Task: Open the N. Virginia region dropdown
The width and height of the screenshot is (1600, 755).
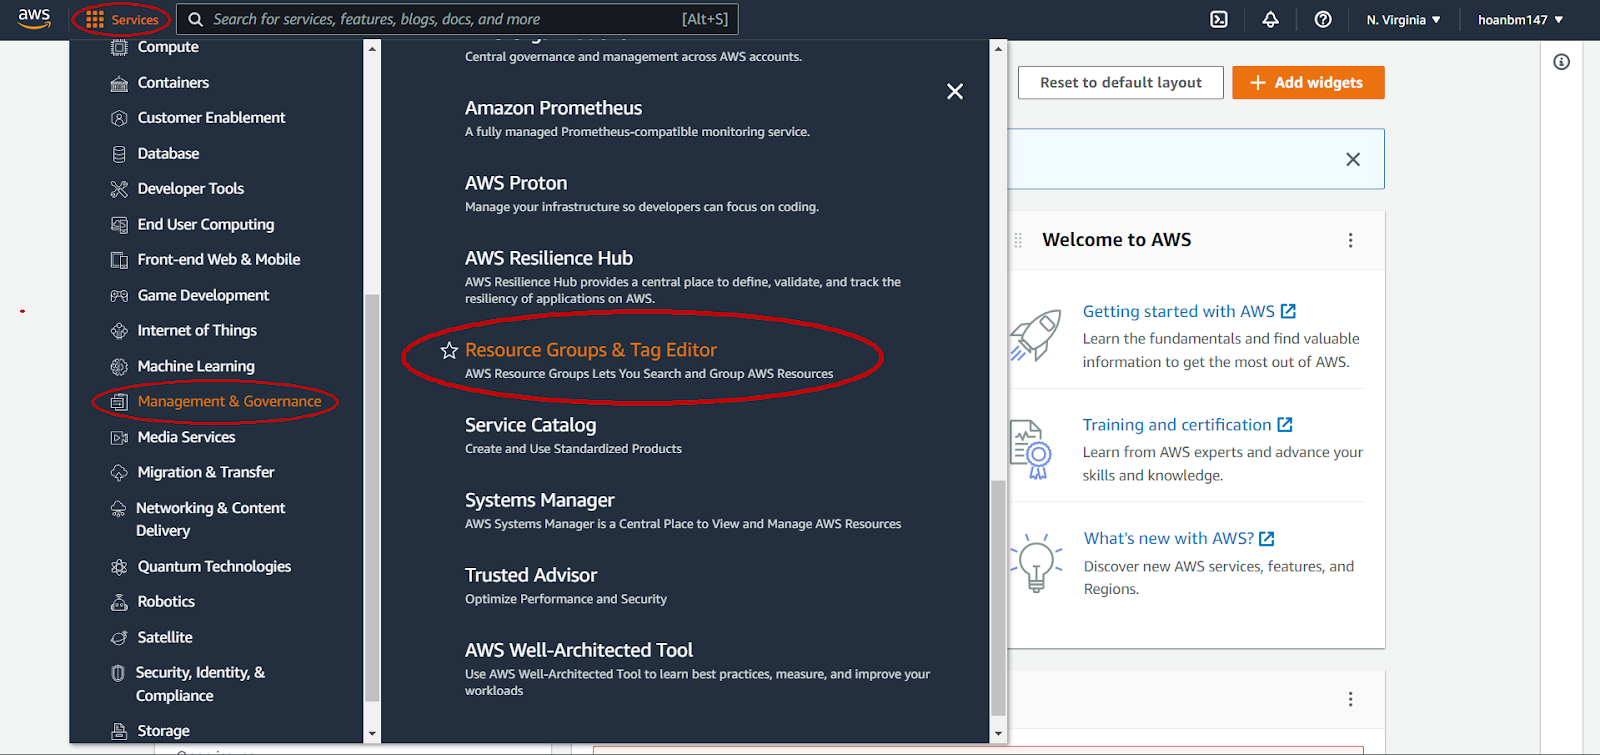Action: pos(1403,20)
